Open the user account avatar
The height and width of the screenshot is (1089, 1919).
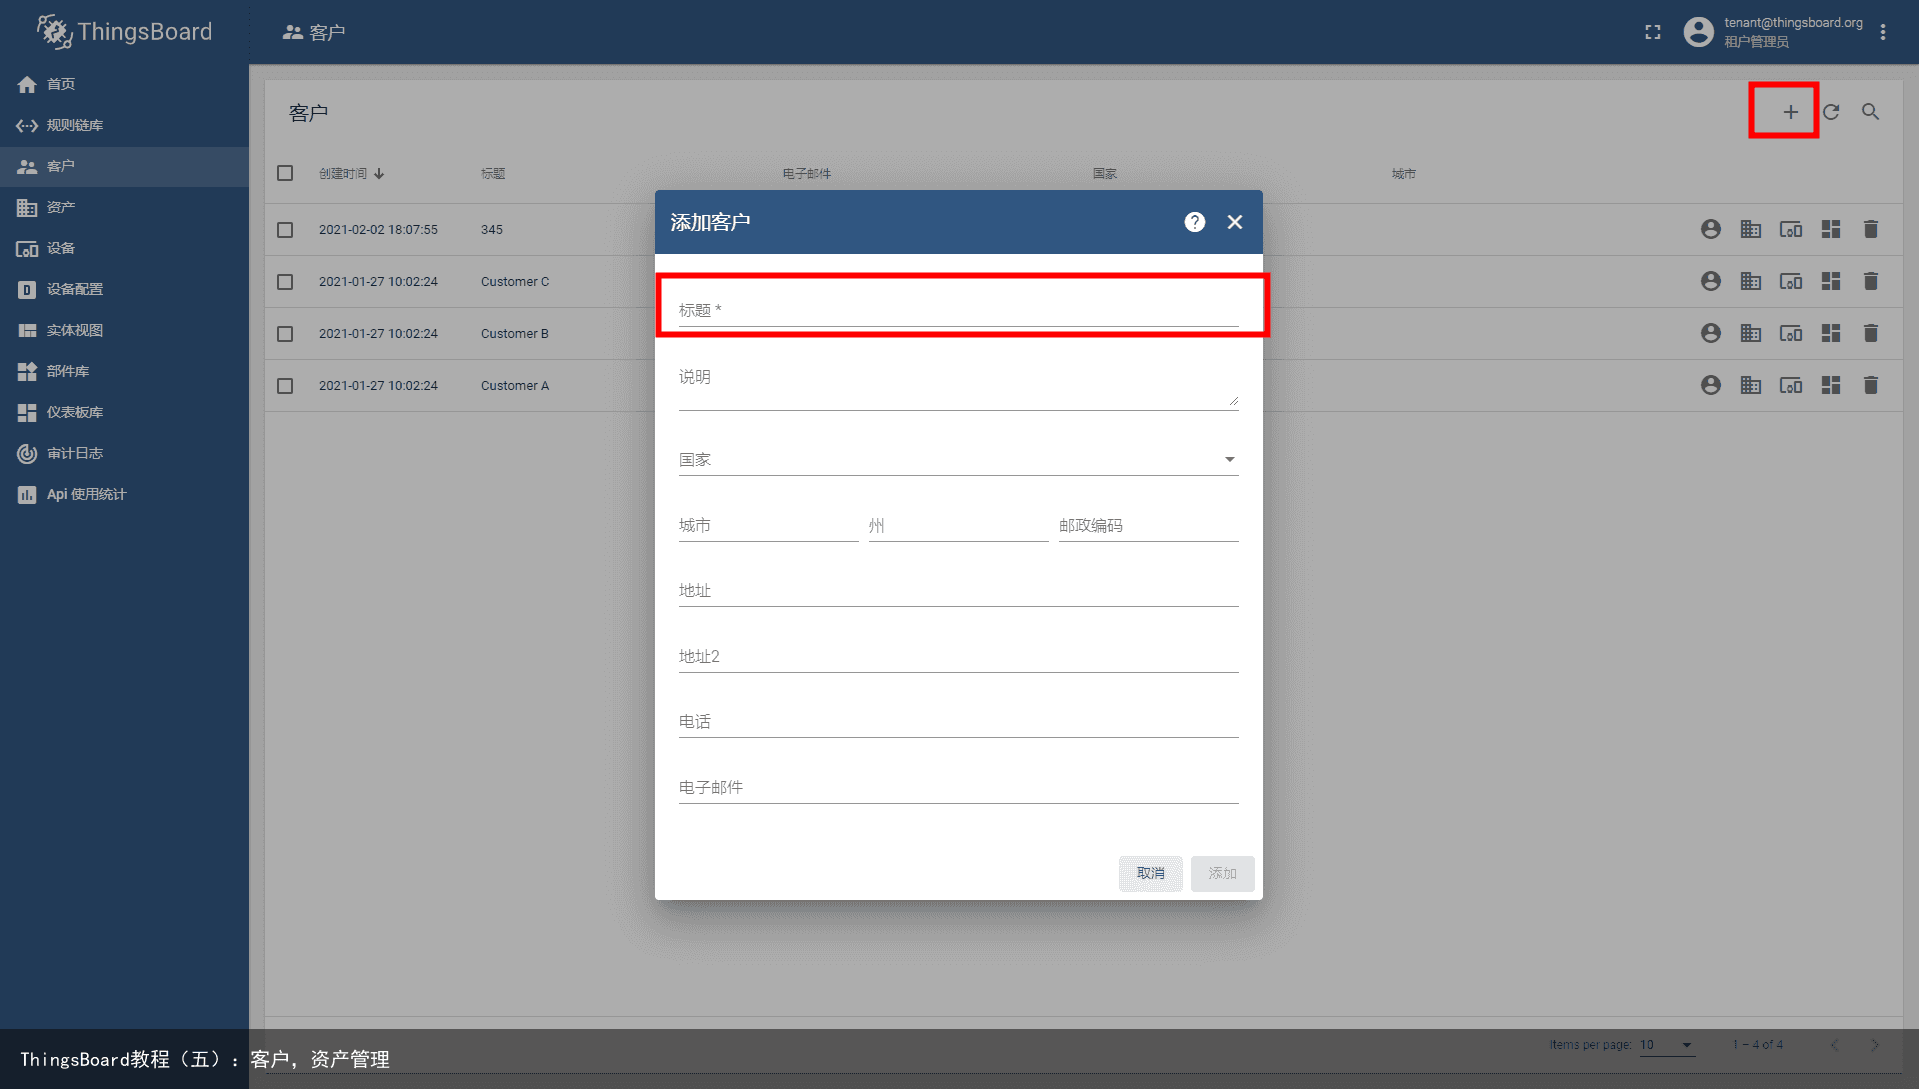tap(1698, 32)
